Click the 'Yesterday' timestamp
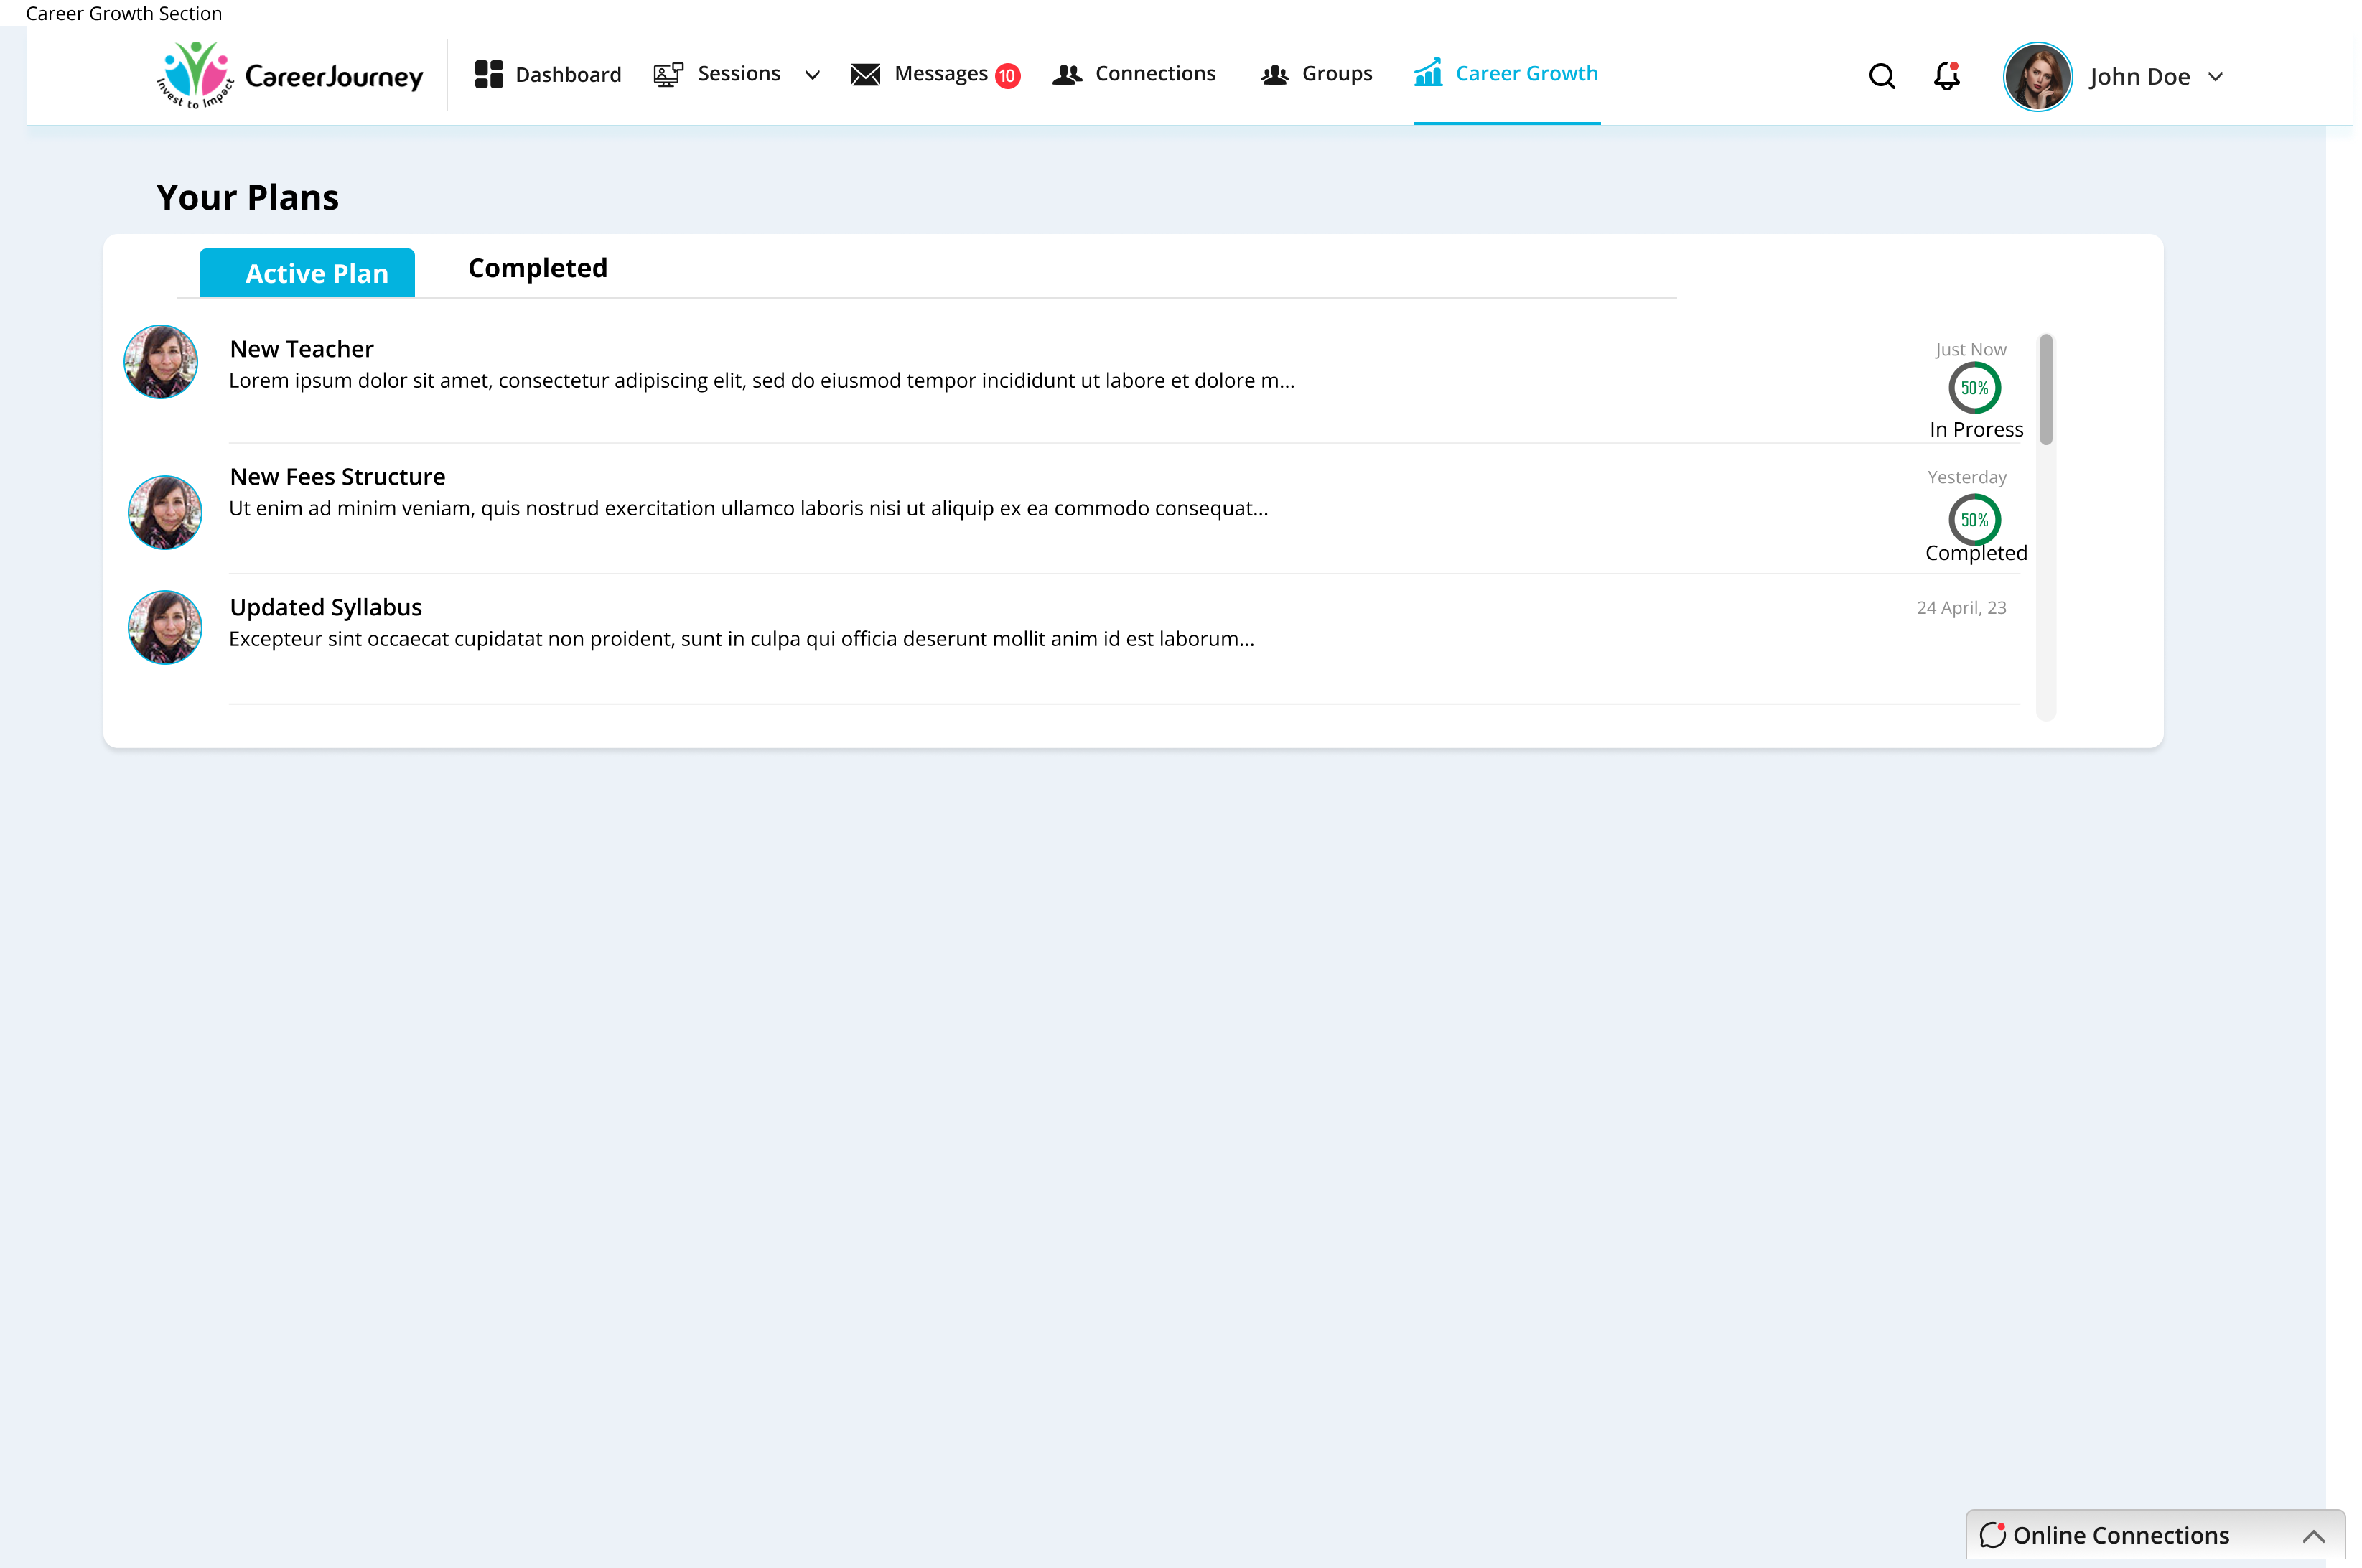Viewport: 2362px width, 1568px height. tap(1966, 477)
